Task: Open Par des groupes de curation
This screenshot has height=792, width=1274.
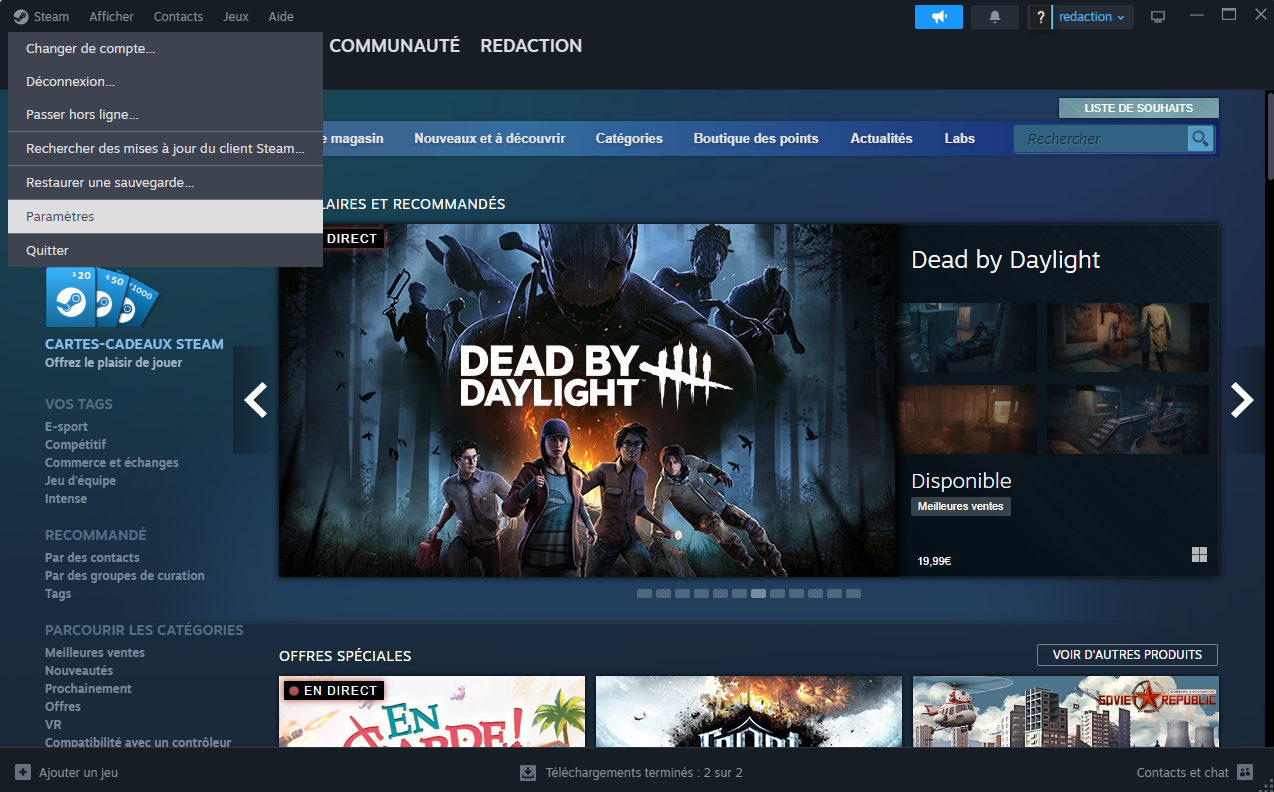Action: pyautogui.click(x=125, y=576)
